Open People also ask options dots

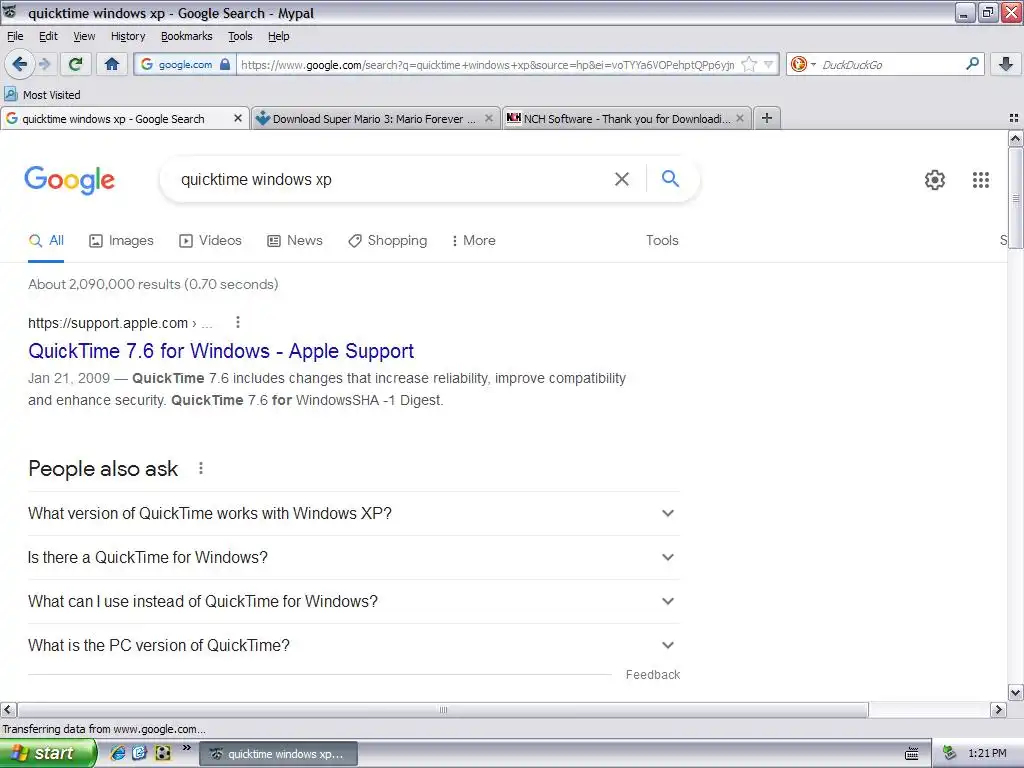tap(200, 468)
